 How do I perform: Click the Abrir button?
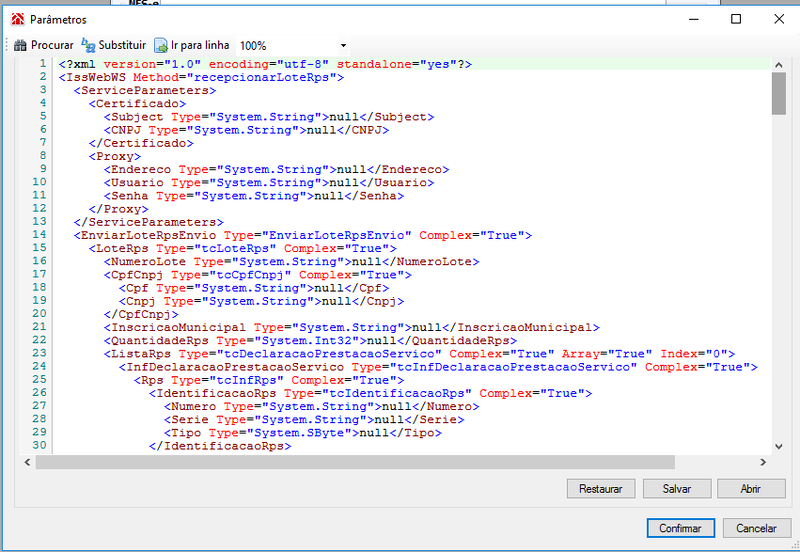(751, 489)
